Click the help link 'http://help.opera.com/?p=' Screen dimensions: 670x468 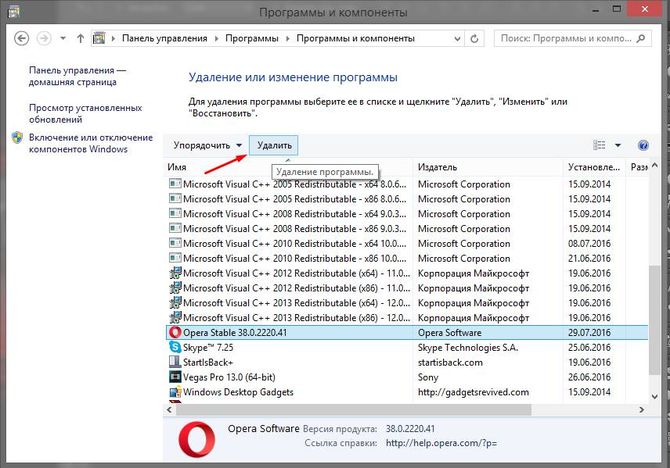[x=441, y=443]
